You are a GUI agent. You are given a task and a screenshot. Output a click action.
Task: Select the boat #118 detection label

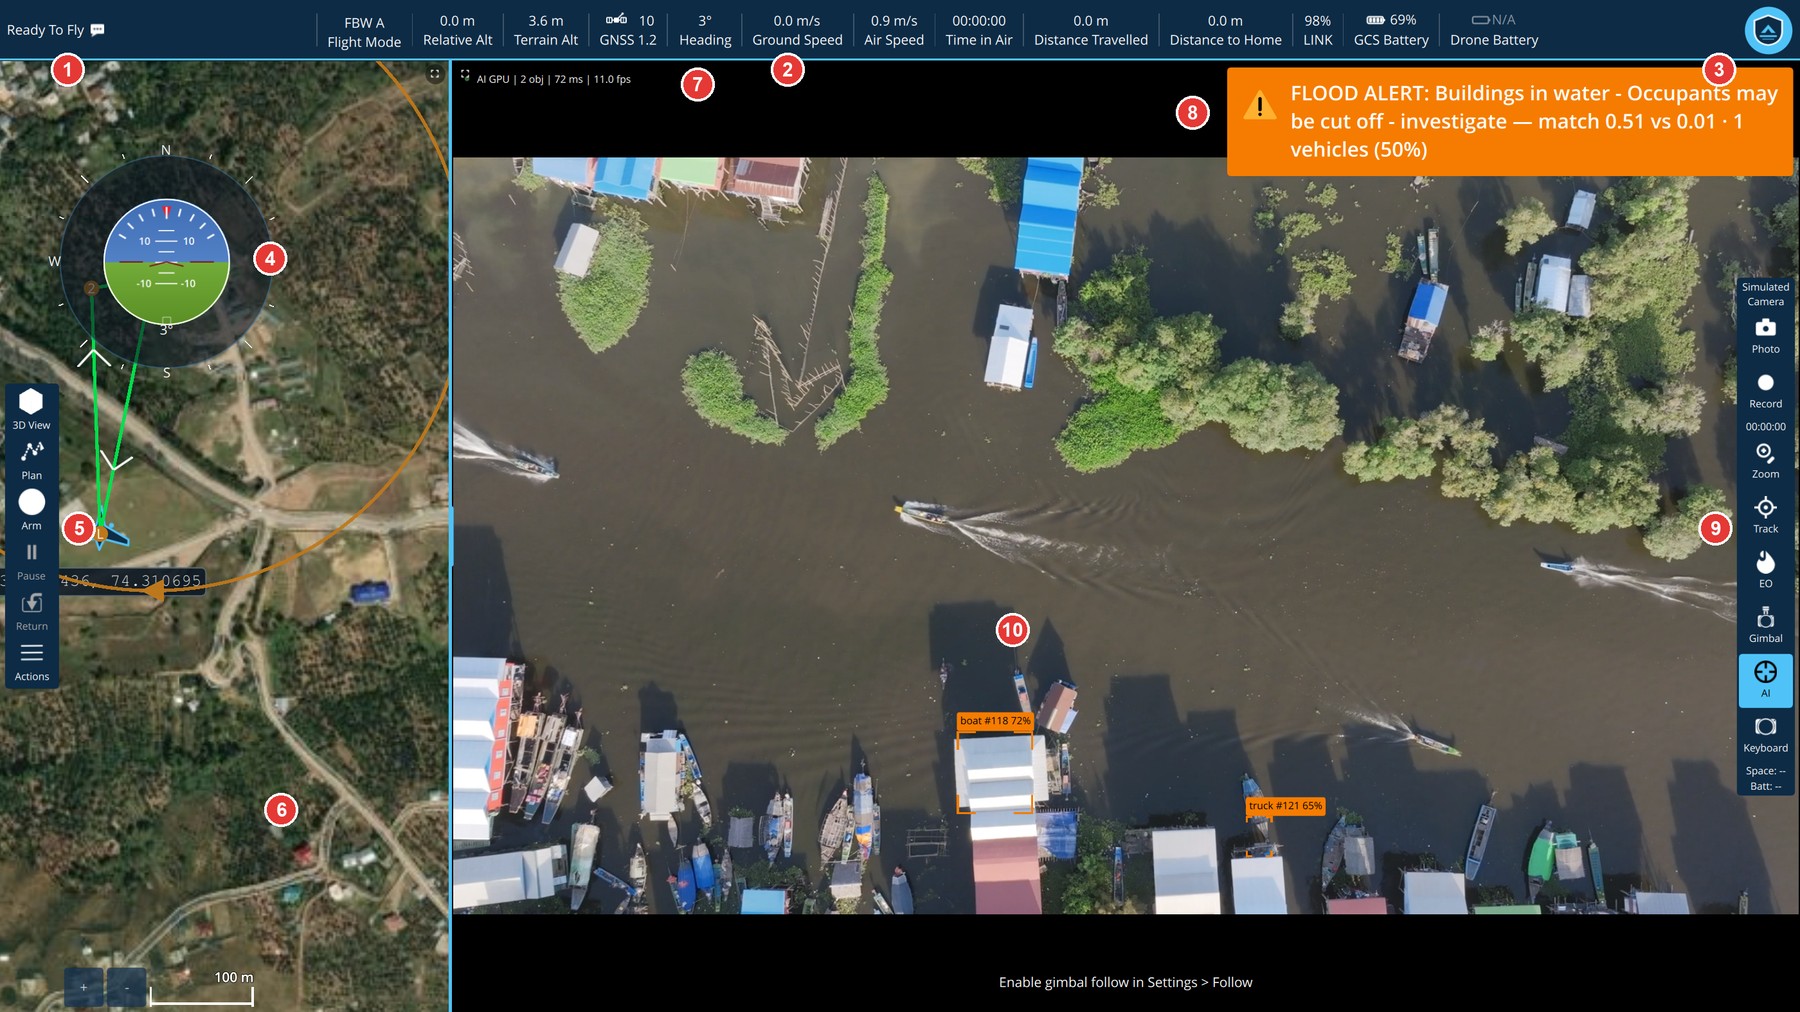coord(995,720)
